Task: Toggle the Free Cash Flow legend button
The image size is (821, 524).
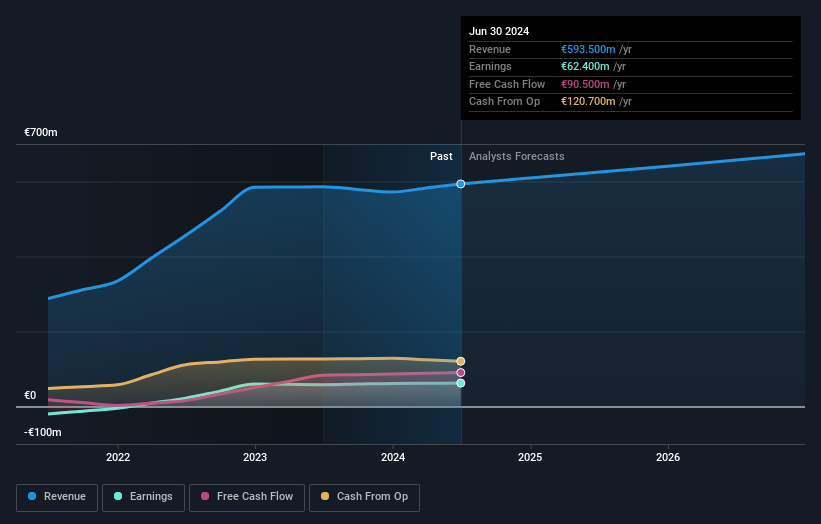Action: point(247,497)
